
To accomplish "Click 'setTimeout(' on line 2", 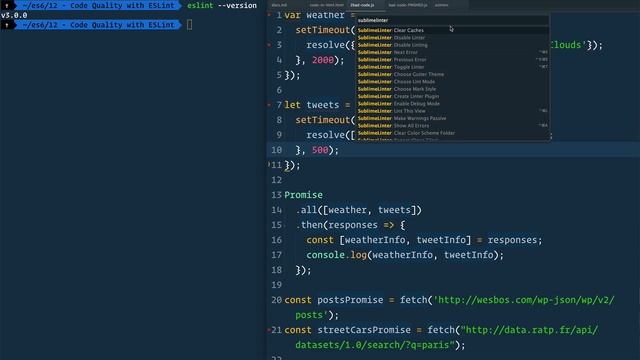I will tap(326, 30).
